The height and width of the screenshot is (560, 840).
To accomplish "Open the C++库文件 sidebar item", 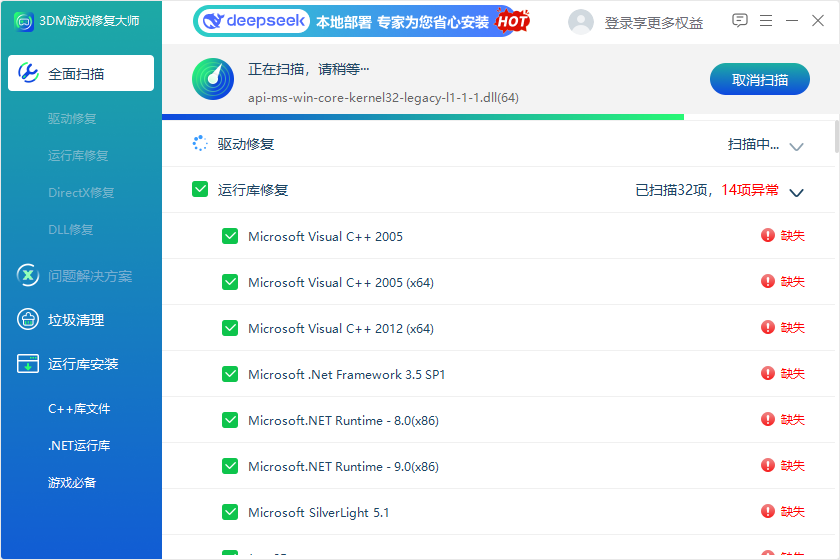I will (x=79, y=408).
